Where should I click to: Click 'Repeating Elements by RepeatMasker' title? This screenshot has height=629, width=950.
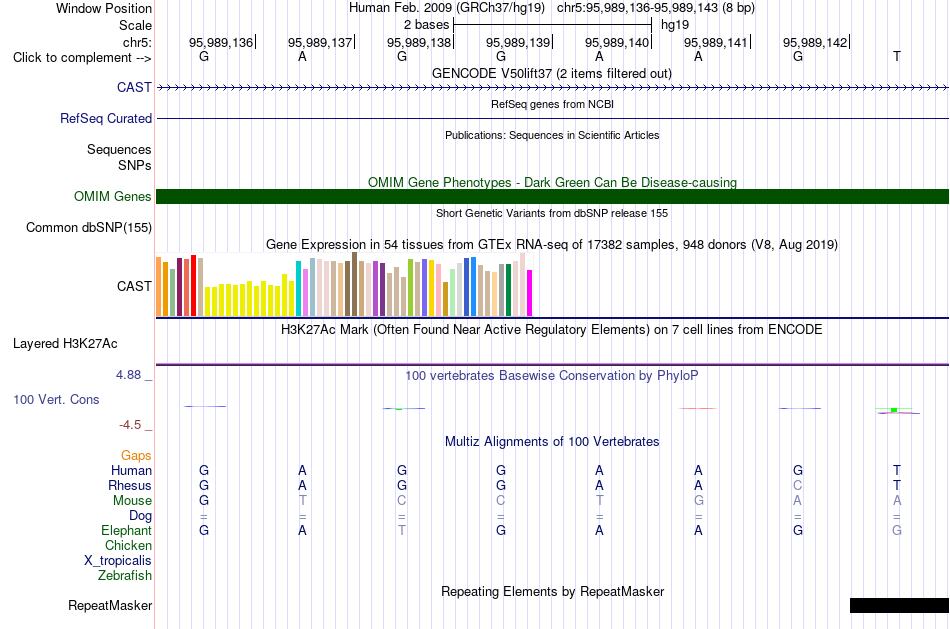tap(553, 591)
